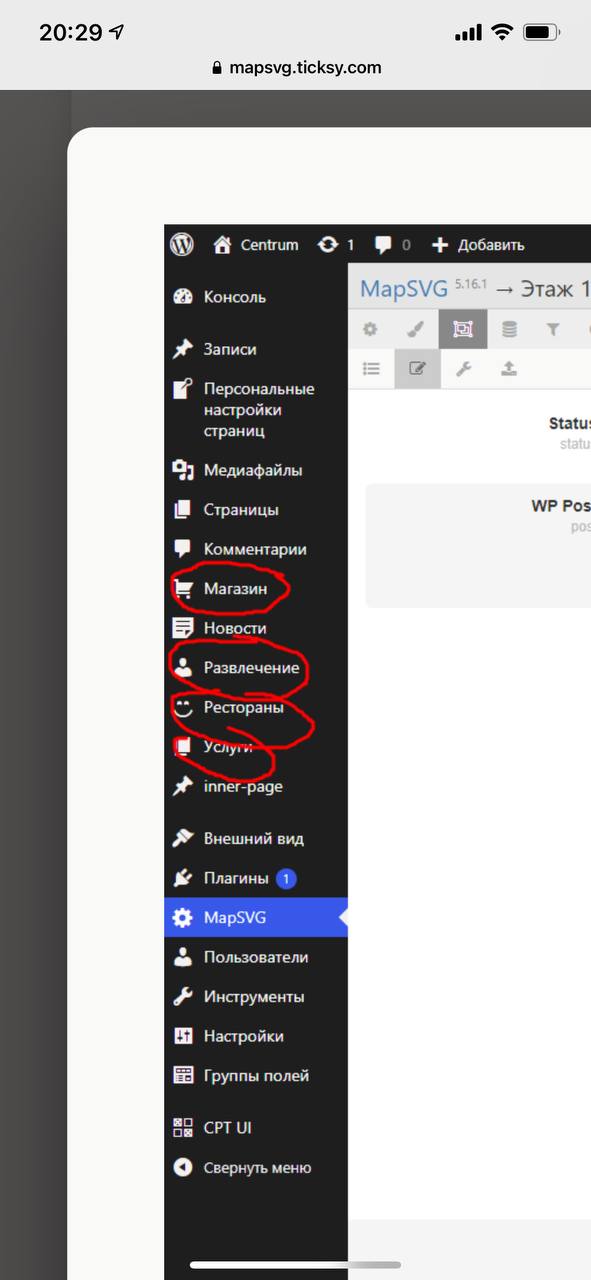The width and height of the screenshot is (591, 1280).
Task: Open the CPT UI menu item
Action: point(256,1128)
